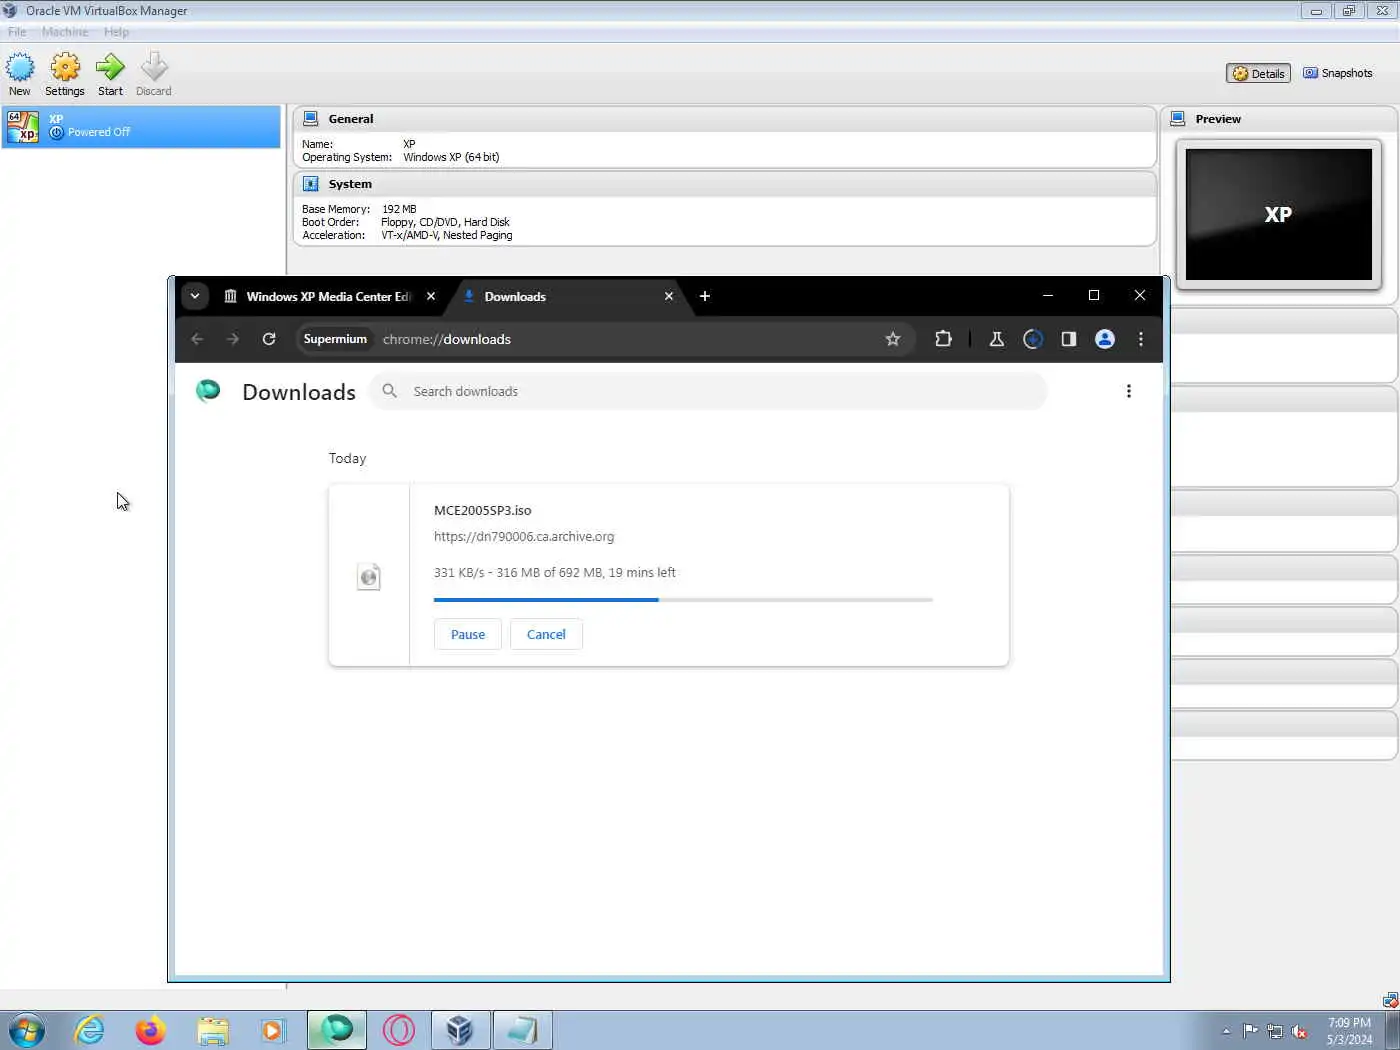
Task: Open the Windows Start orb
Action: (26, 1030)
